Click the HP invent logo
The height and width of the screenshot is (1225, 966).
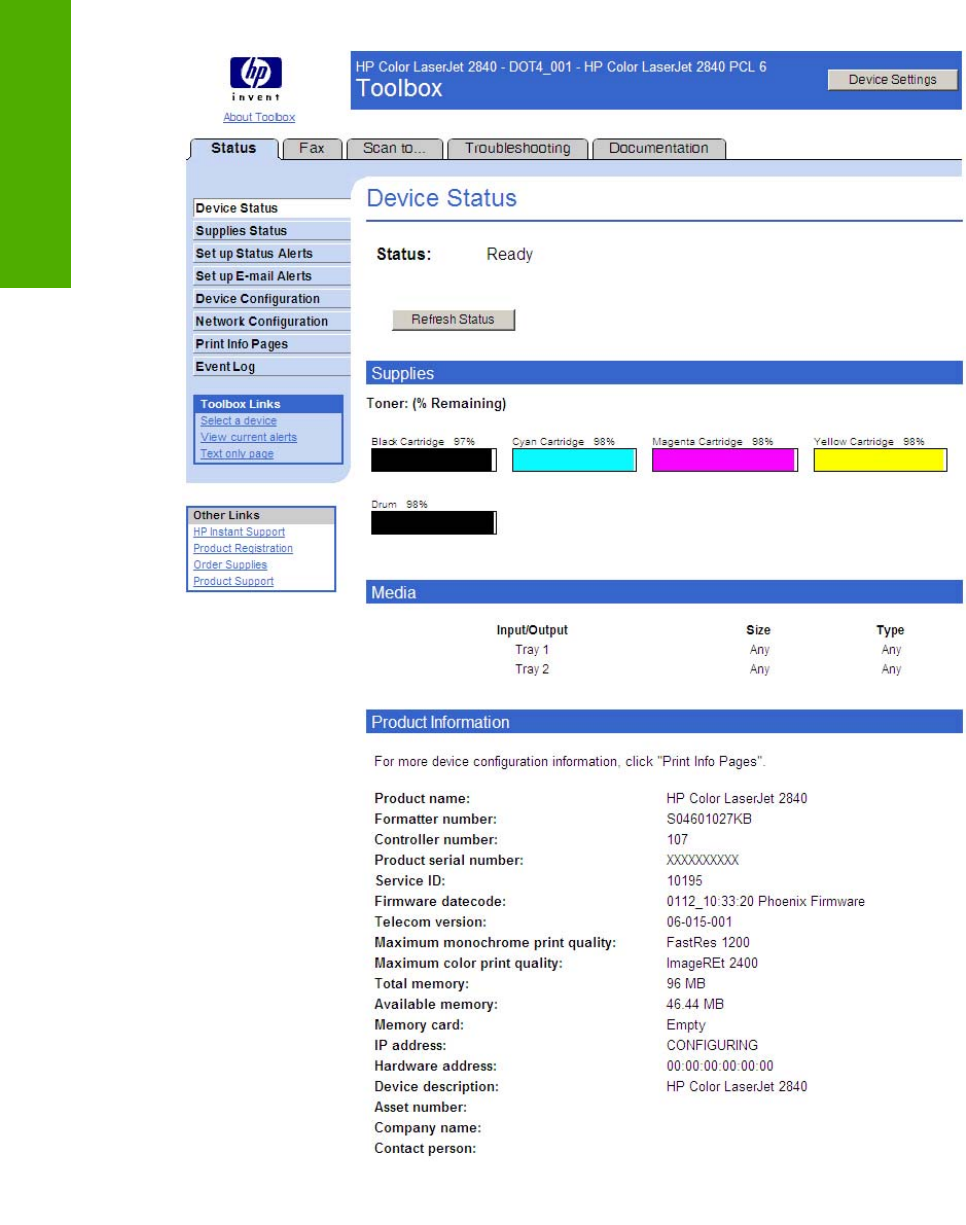tap(255, 81)
